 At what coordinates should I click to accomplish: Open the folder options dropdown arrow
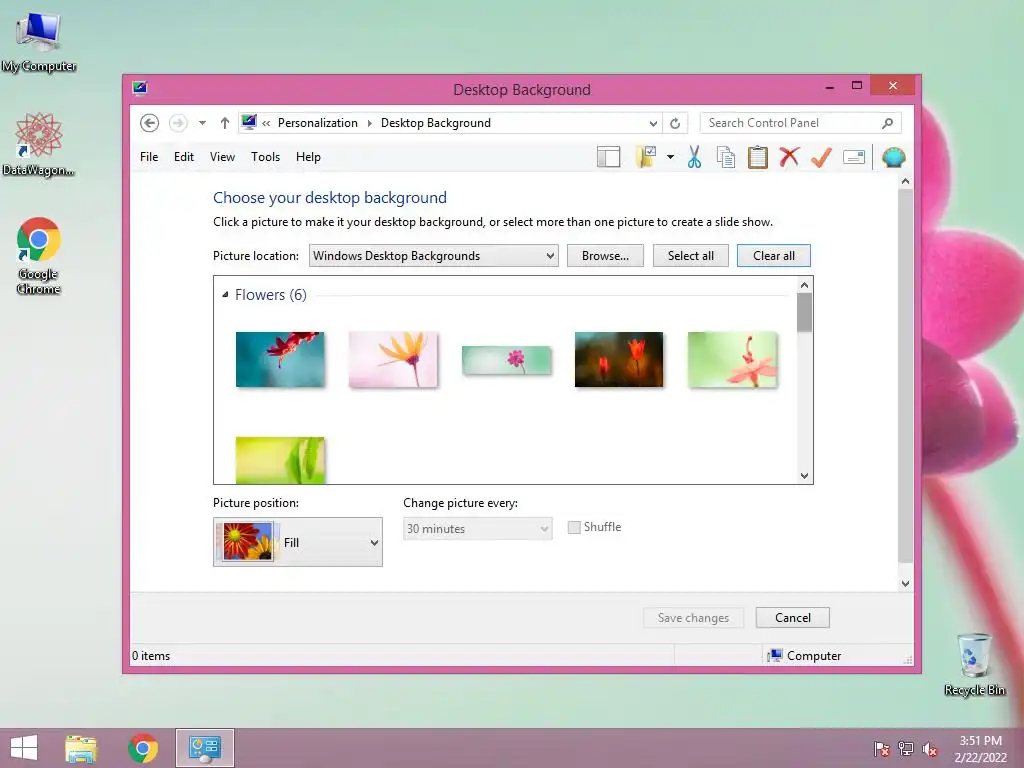coord(670,157)
